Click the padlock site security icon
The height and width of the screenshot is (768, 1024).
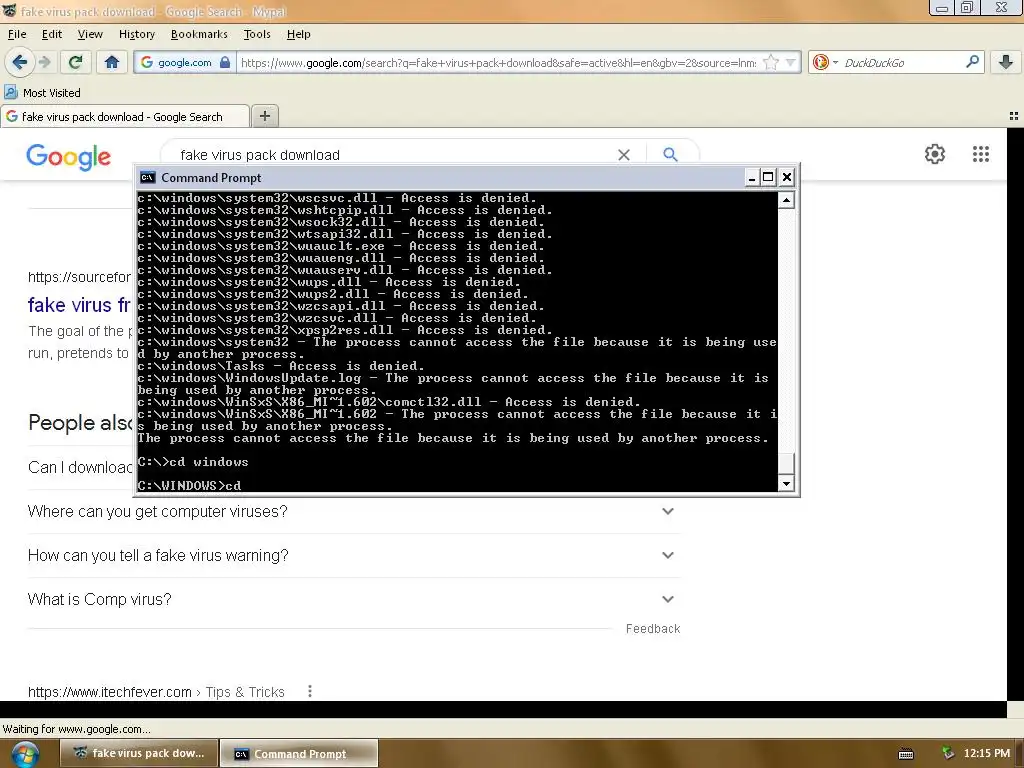pos(225,63)
